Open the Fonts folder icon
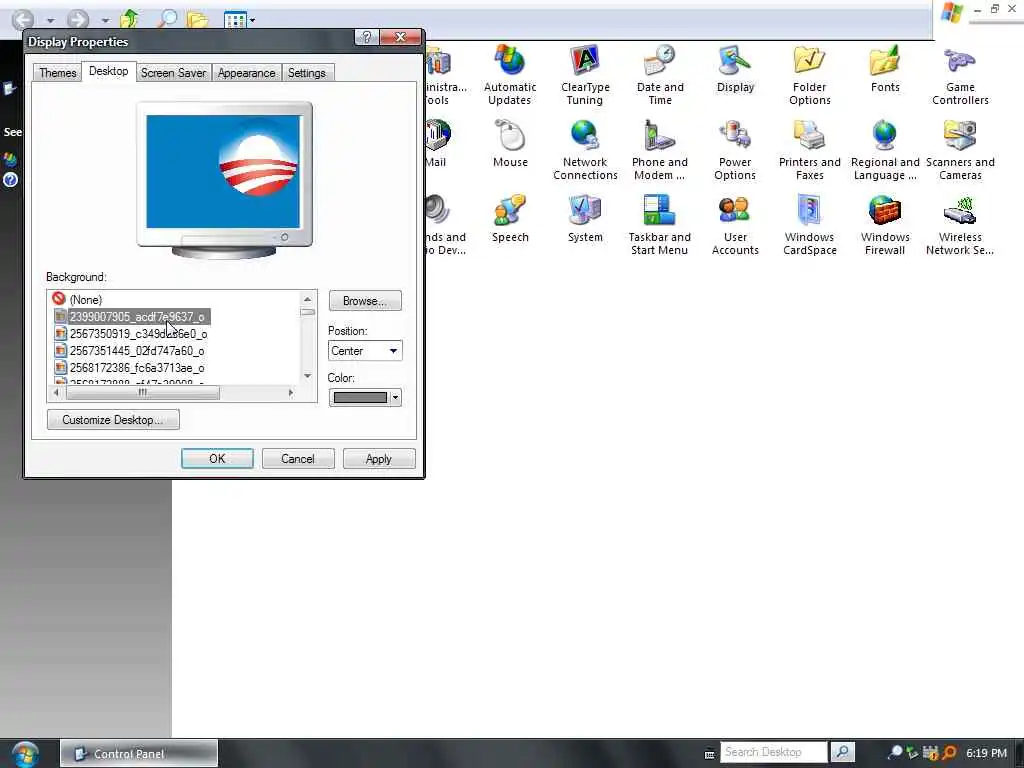Viewport: 1024px width, 768px height. (885, 69)
